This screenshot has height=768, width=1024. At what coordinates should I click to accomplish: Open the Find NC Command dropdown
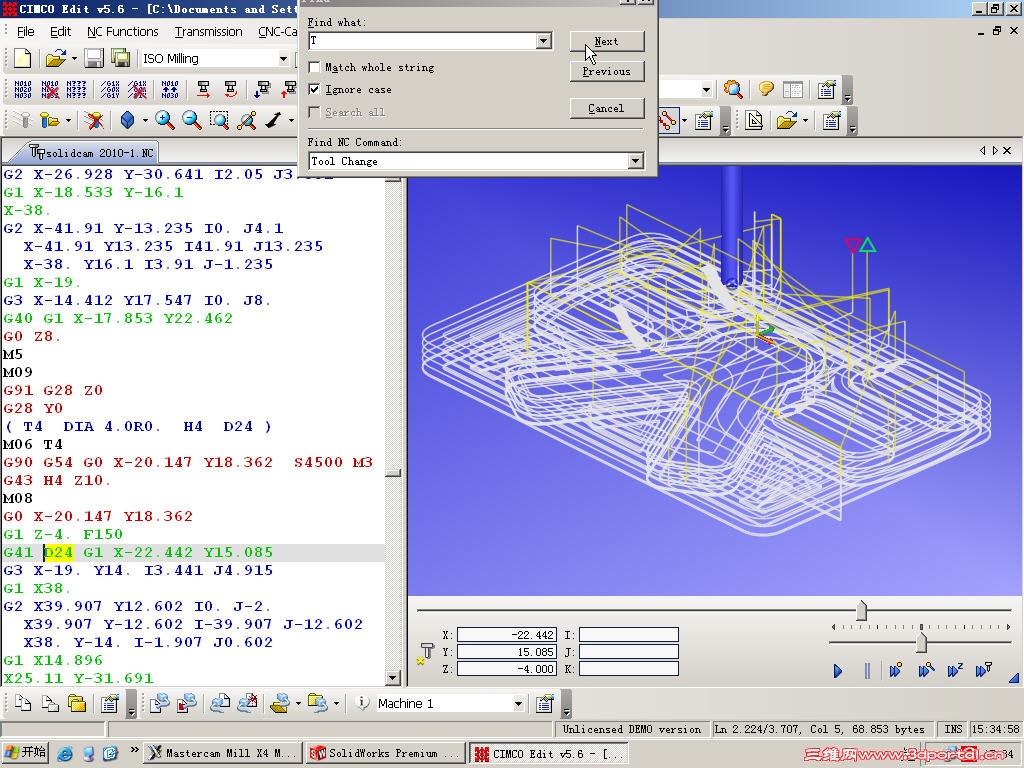(x=636, y=161)
